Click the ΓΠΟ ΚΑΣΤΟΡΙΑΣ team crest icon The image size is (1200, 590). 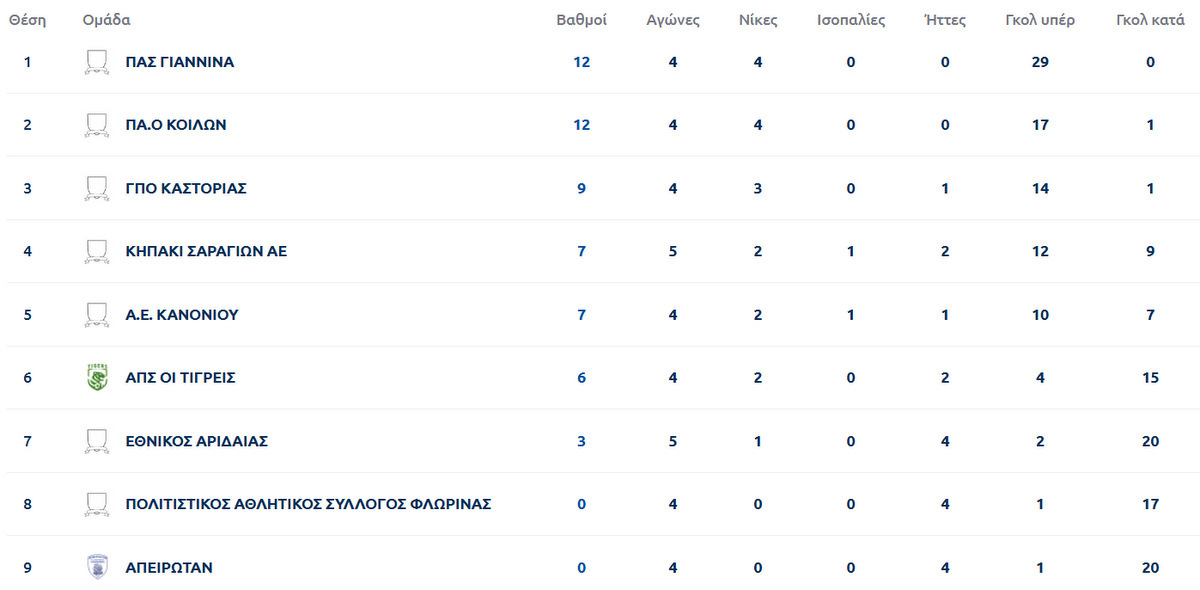click(x=97, y=188)
